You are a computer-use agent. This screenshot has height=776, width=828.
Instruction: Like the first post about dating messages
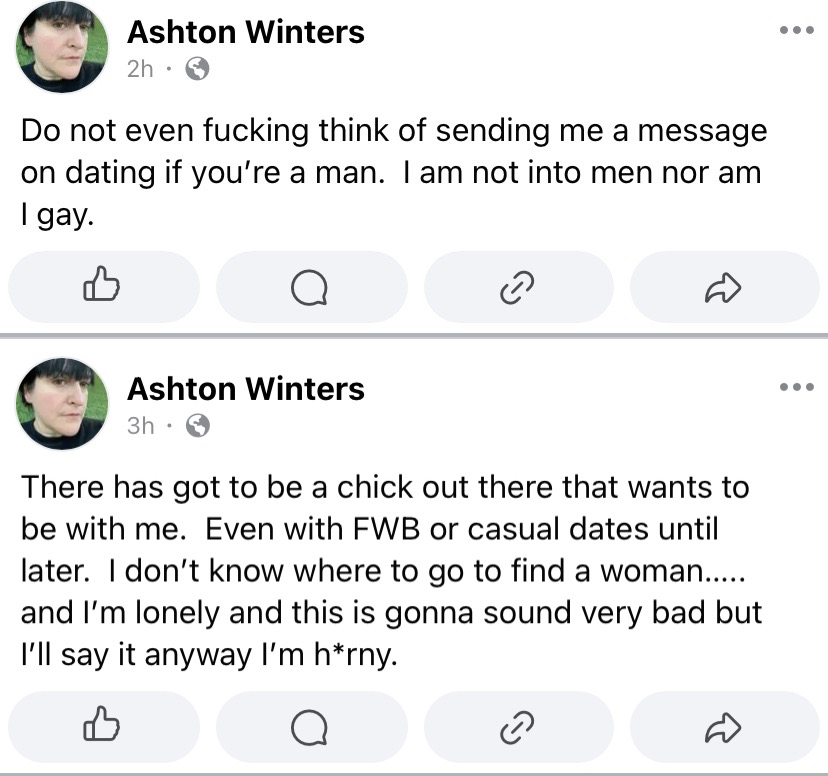pyautogui.click(x=104, y=287)
